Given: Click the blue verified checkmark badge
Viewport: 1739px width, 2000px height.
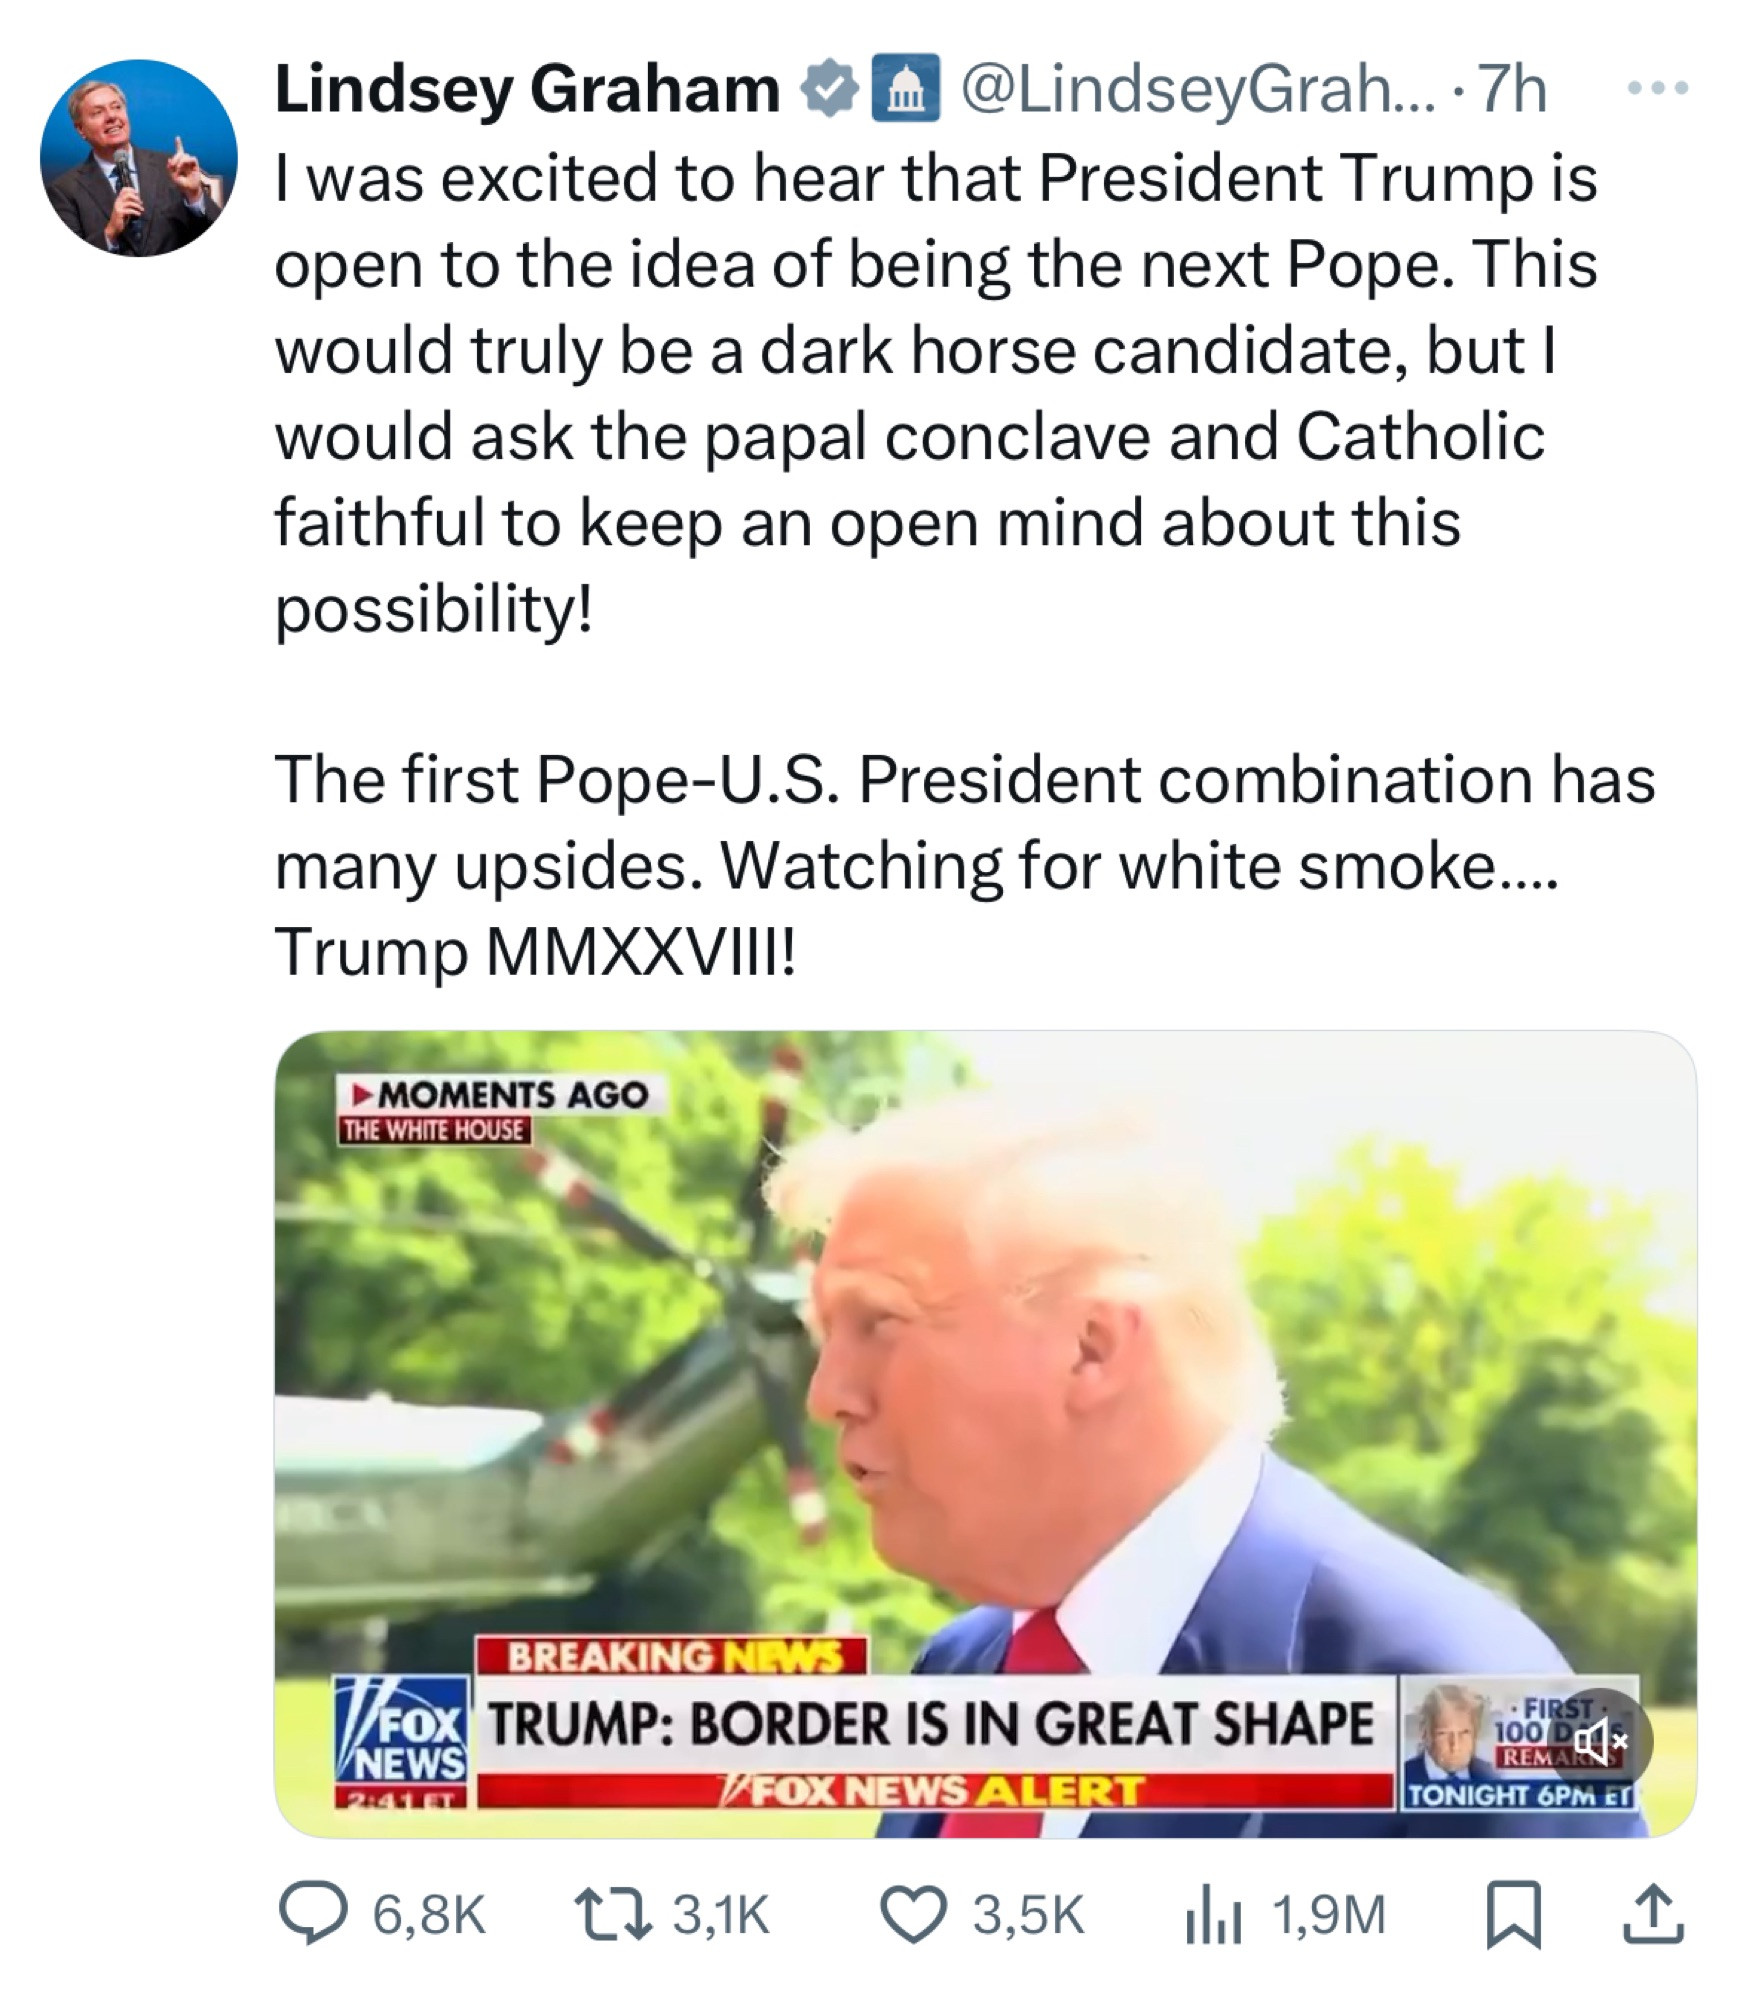Looking at the screenshot, I should [x=829, y=91].
